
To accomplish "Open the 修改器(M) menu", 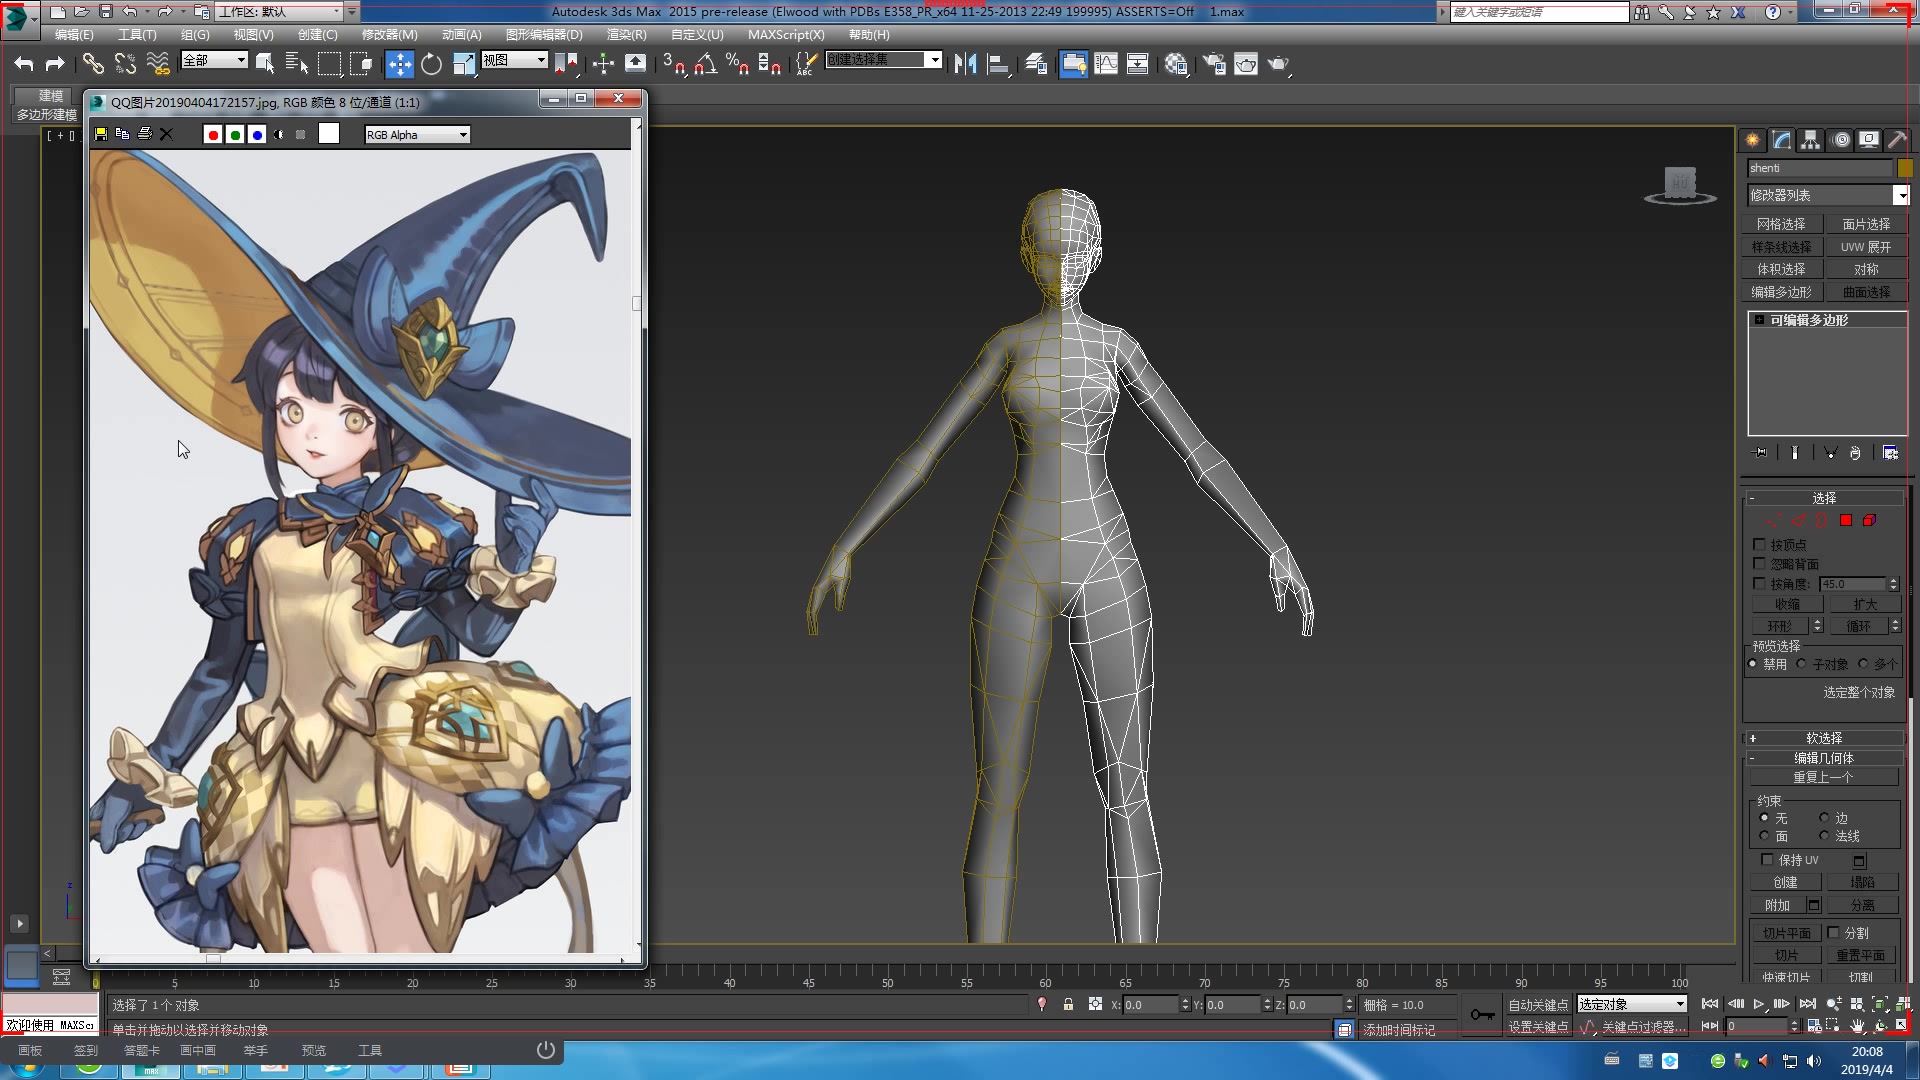I will pos(389,34).
